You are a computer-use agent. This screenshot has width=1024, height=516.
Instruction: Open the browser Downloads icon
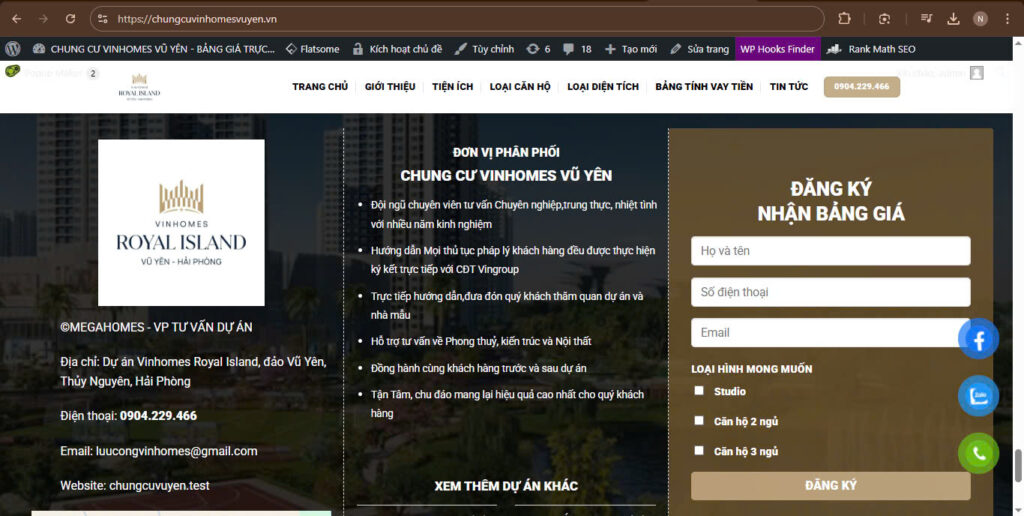coord(953,19)
